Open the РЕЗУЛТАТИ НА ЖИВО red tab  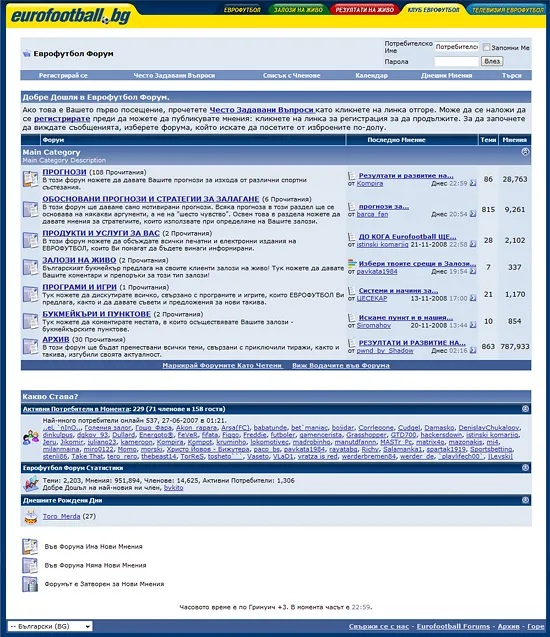point(365,9)
